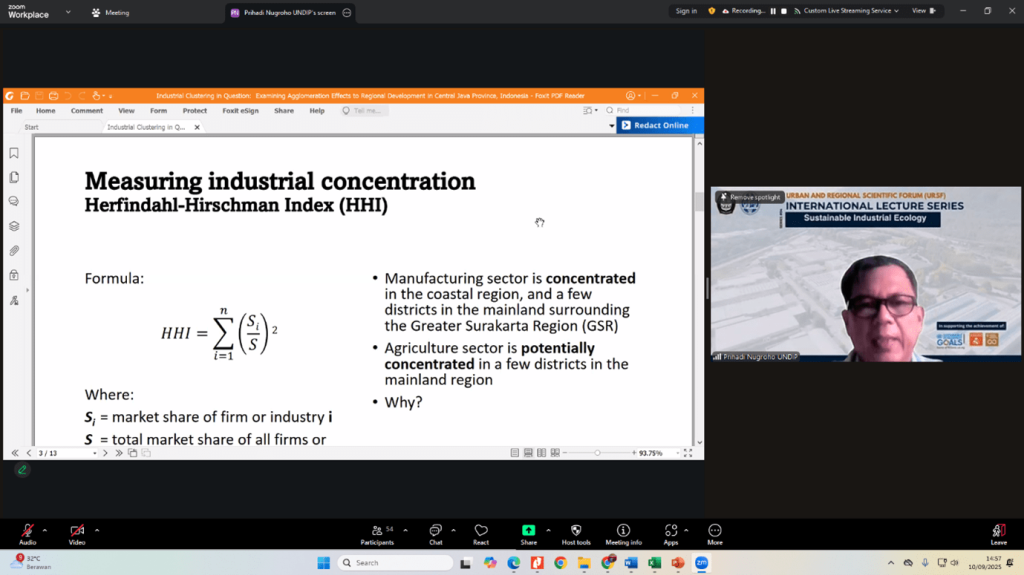Click the zoom slider in Foxit status bar
Screen dimensions: 1024x575
pyautogui.click(x=597, y=453)
